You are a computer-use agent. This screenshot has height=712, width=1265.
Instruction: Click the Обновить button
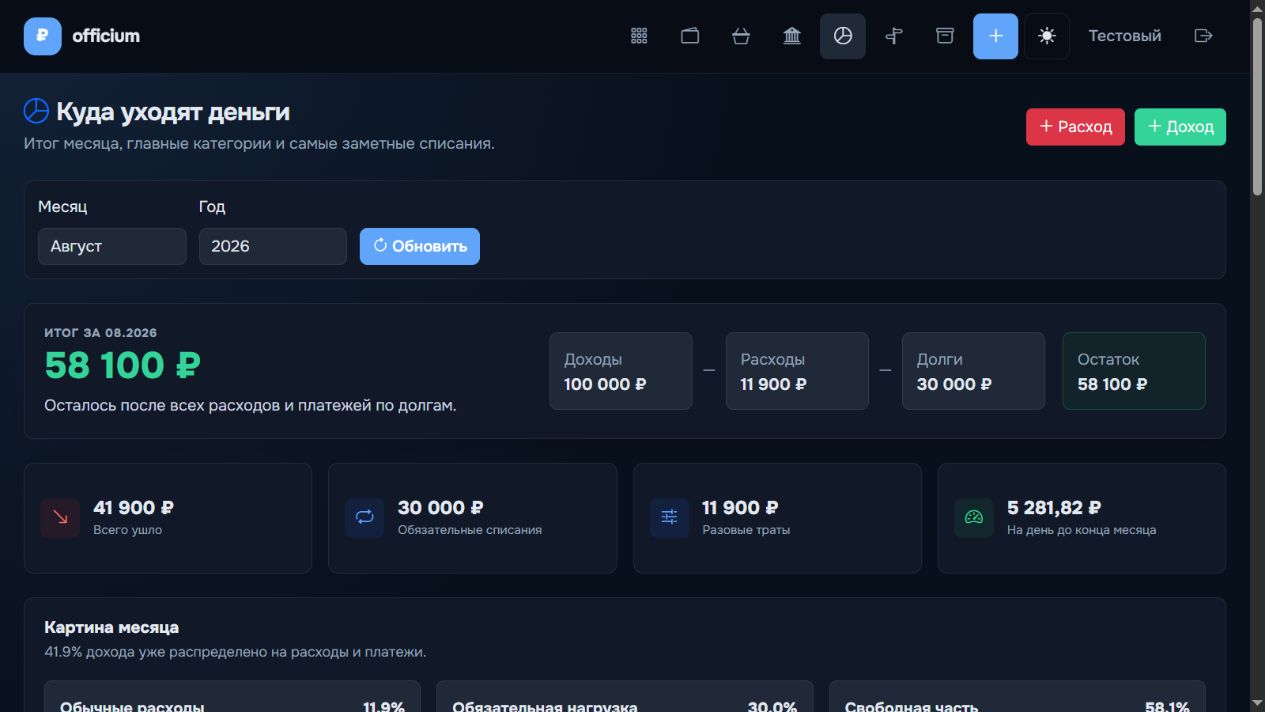point(420,246)
